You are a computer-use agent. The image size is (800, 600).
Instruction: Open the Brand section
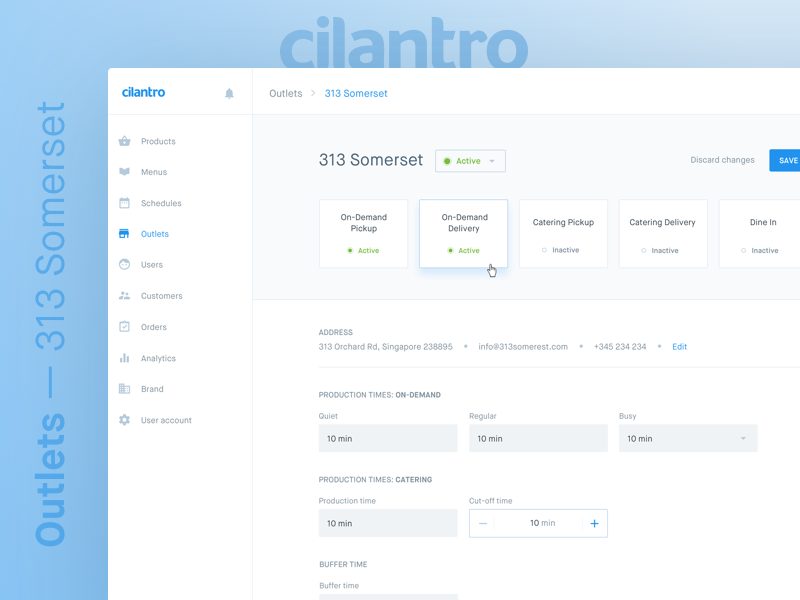coord(152,389)
